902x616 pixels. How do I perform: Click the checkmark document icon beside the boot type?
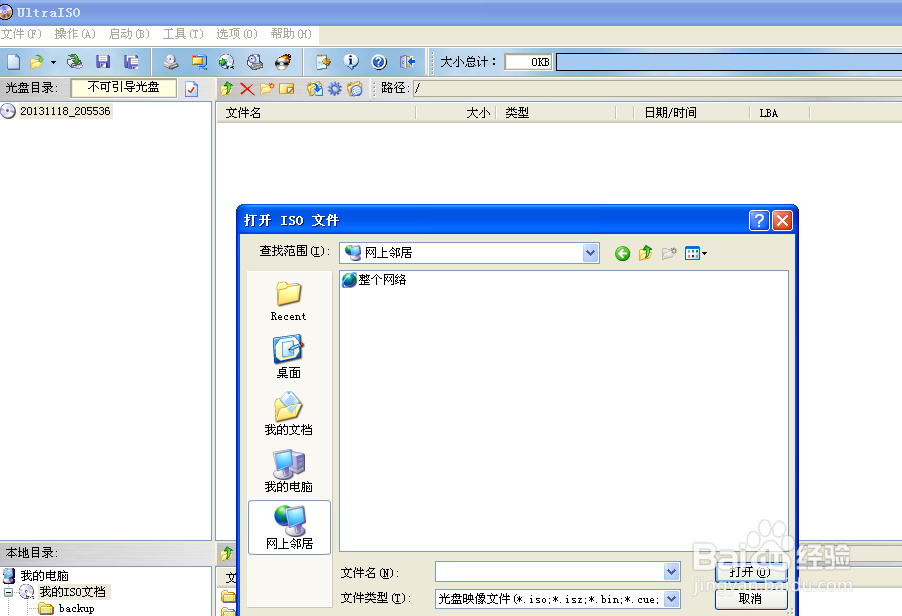[192, 89]
